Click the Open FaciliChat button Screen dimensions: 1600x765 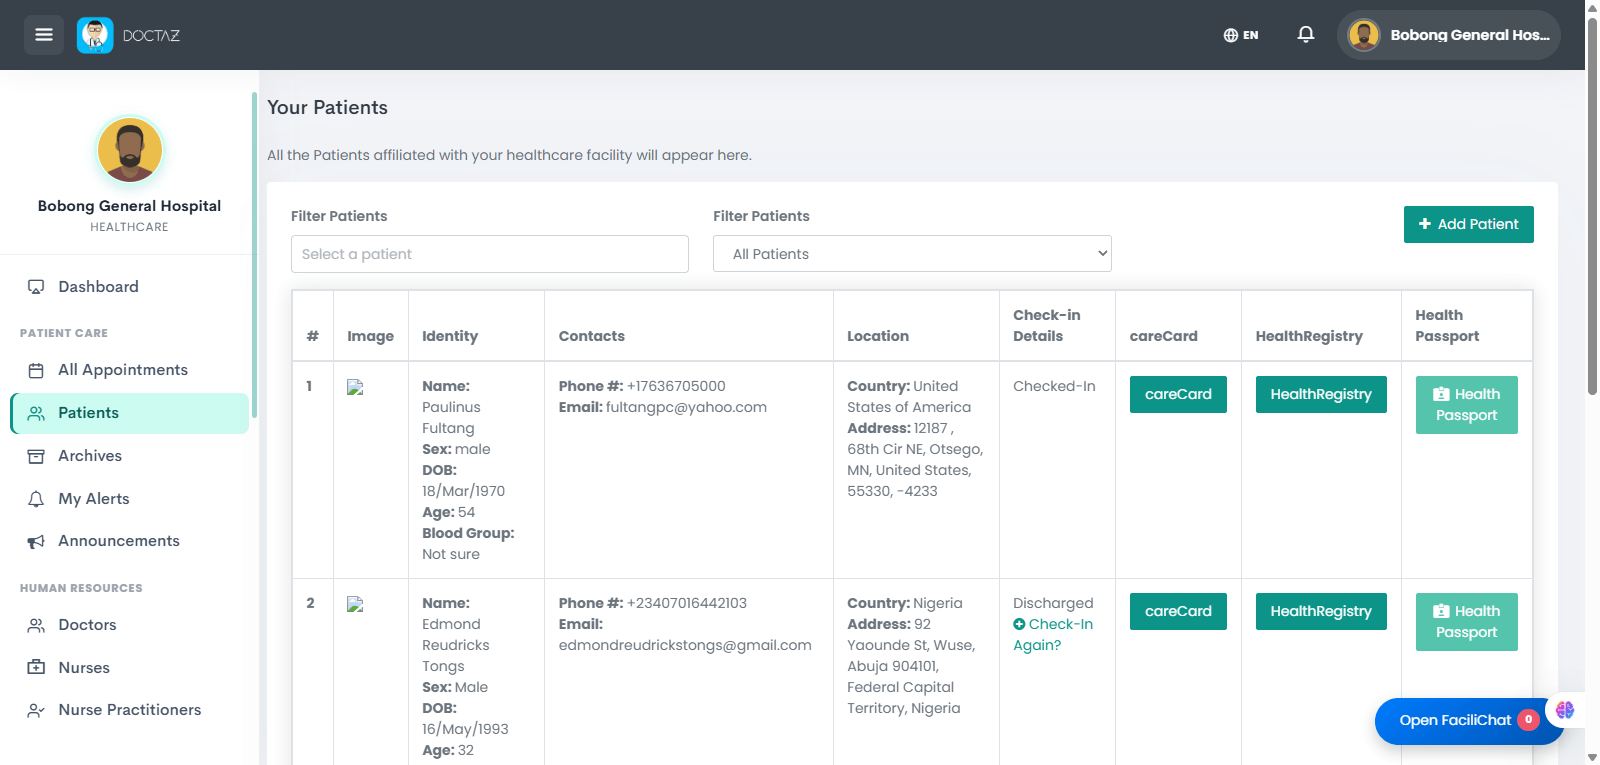(1469, 721)
